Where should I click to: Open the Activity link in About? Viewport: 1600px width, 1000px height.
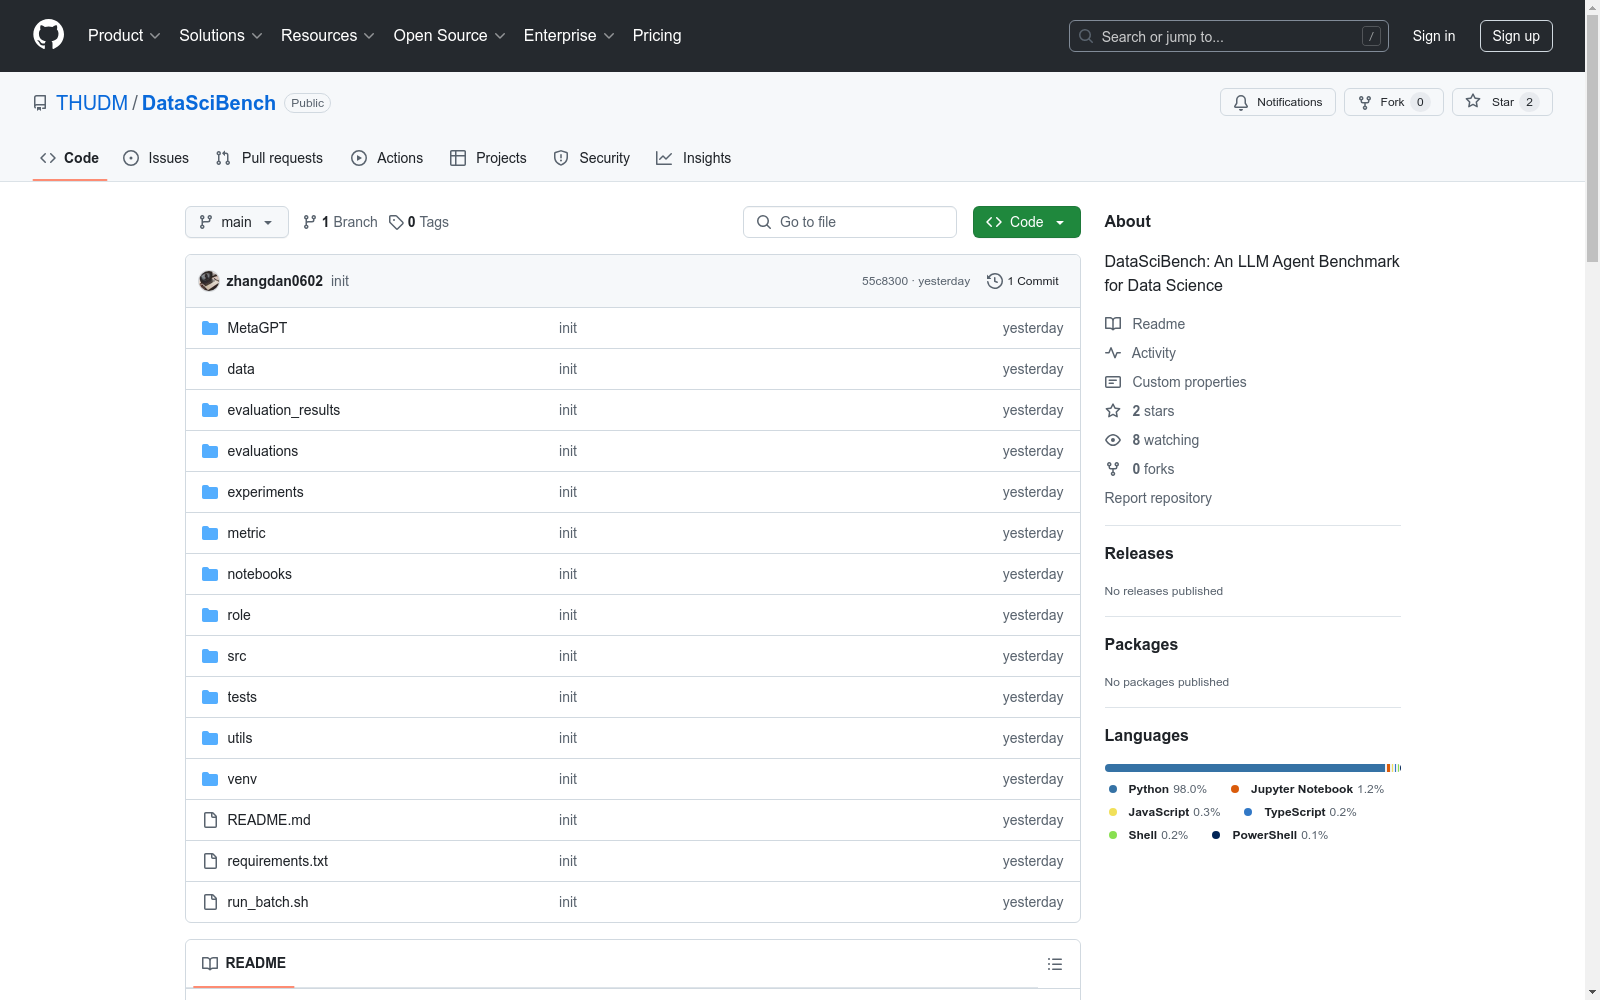(1141, 353)
